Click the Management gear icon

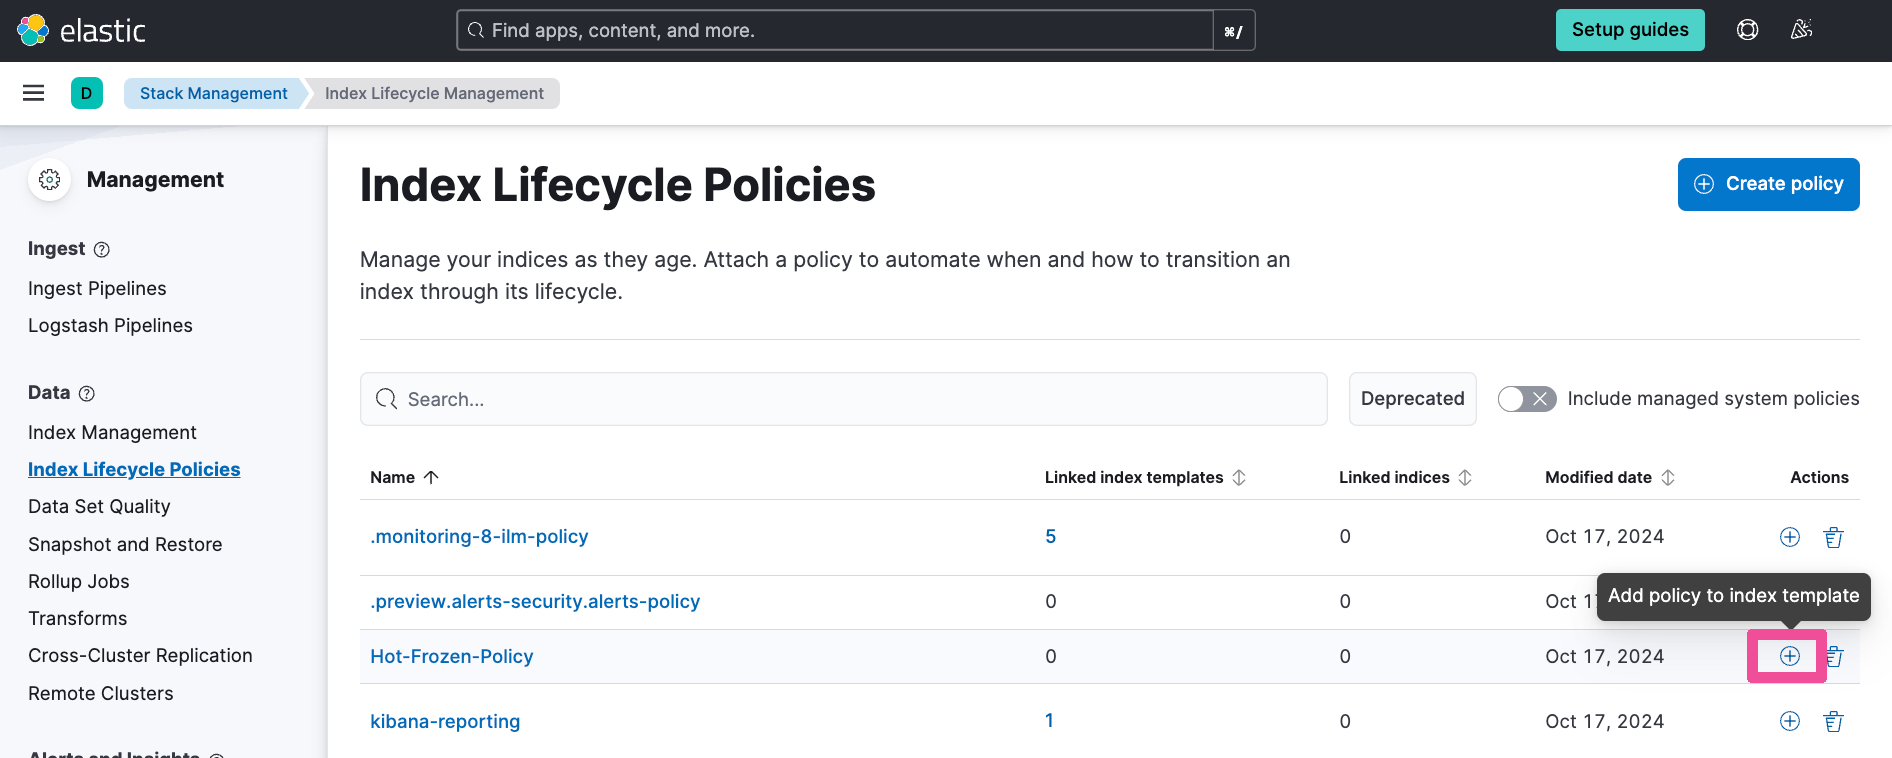pyautogui.click(x=50, y=180)
